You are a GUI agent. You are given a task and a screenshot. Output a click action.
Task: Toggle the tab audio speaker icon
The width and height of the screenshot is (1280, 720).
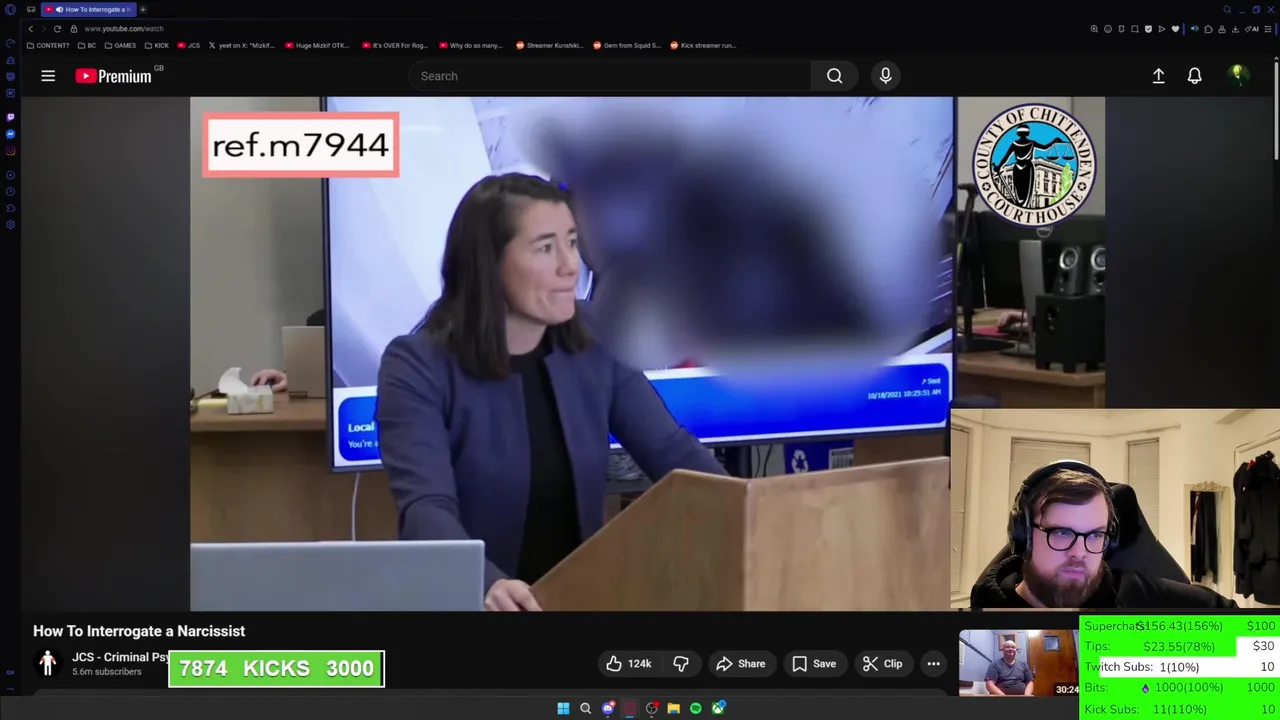[1195, 29]
